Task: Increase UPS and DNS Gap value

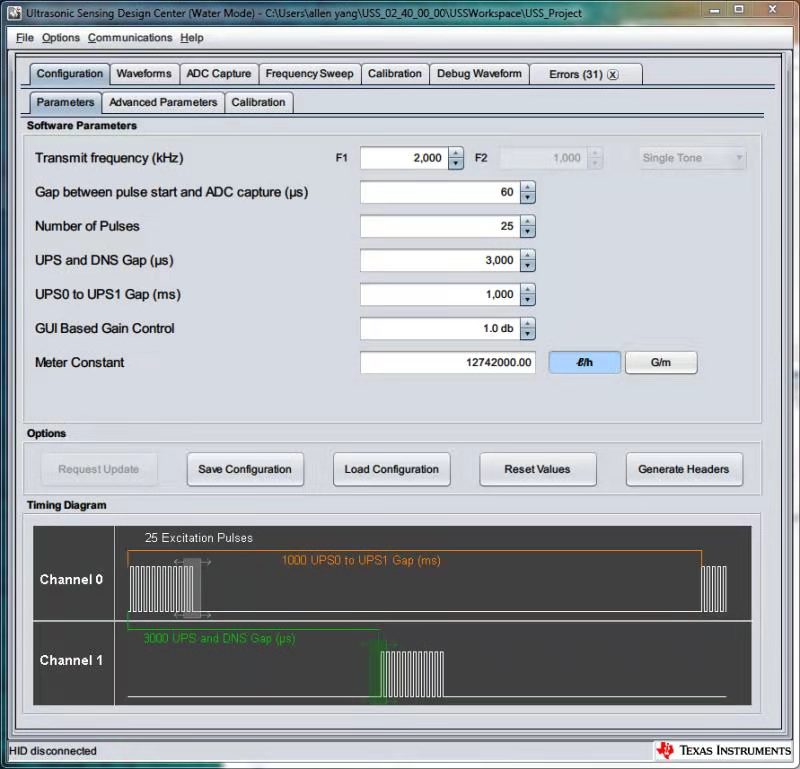Action: click(x=528, y=255)
